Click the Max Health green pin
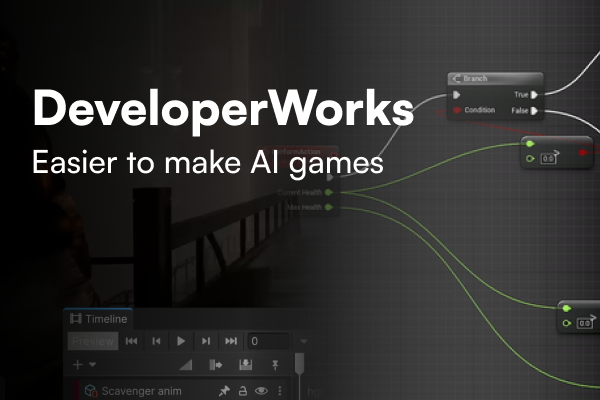 click(329, 207)
